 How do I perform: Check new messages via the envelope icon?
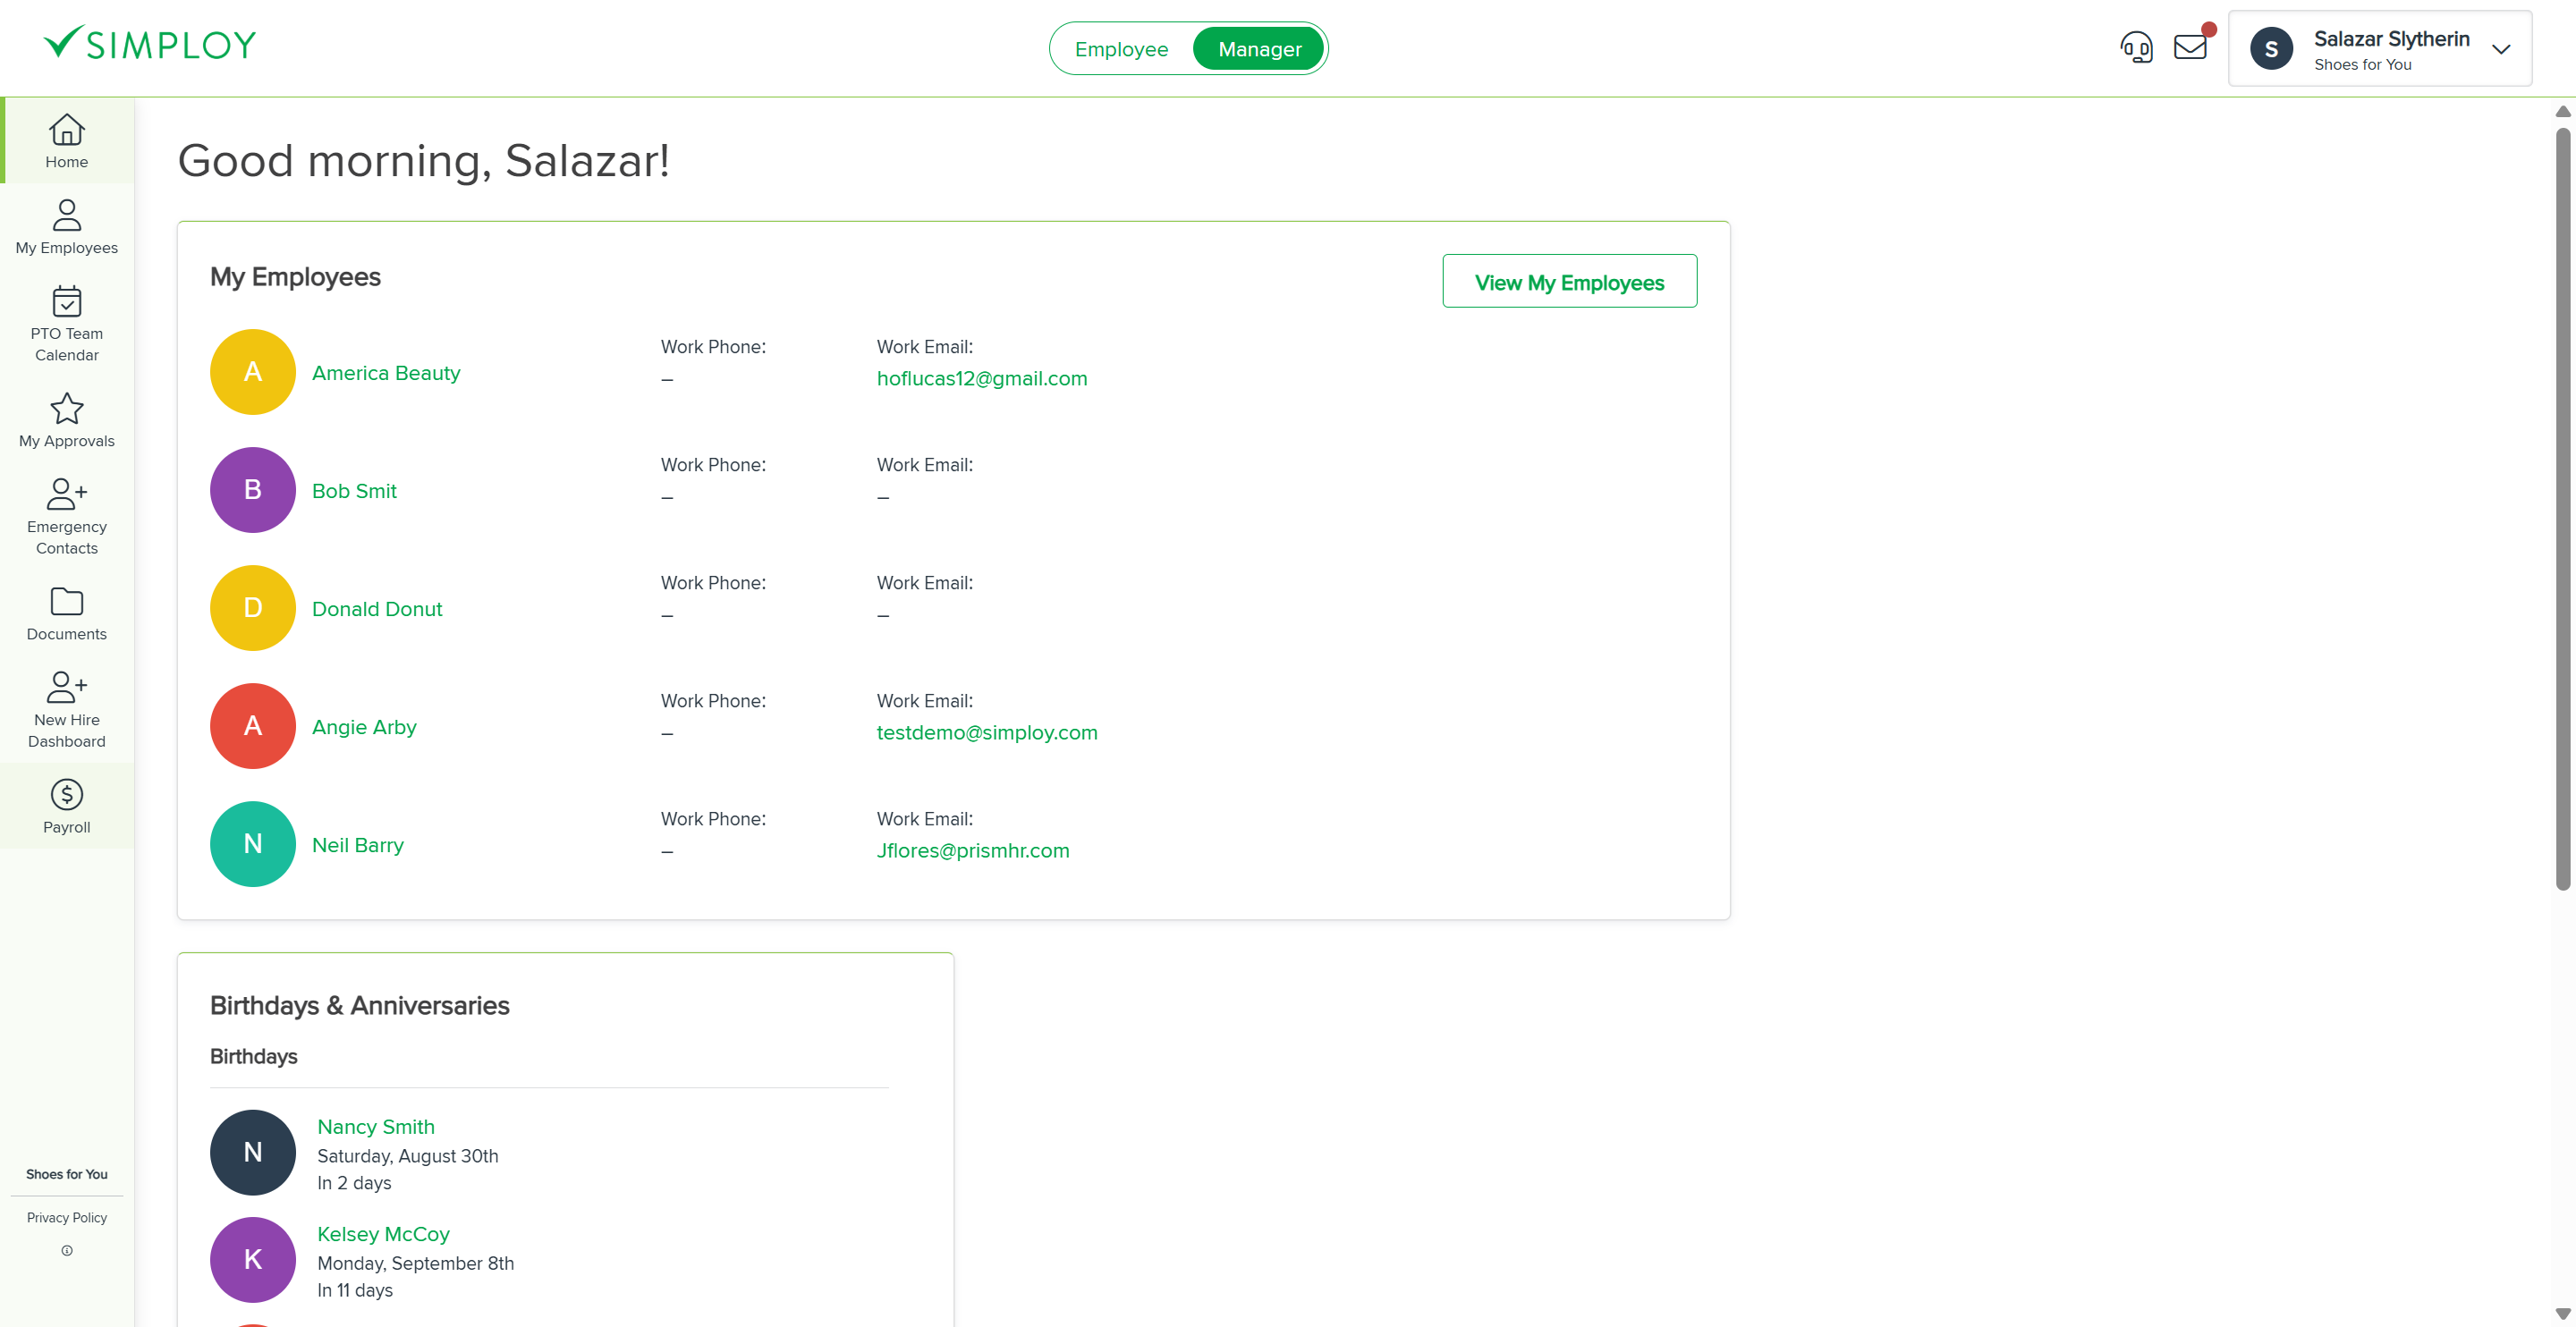pos(2190,46)
